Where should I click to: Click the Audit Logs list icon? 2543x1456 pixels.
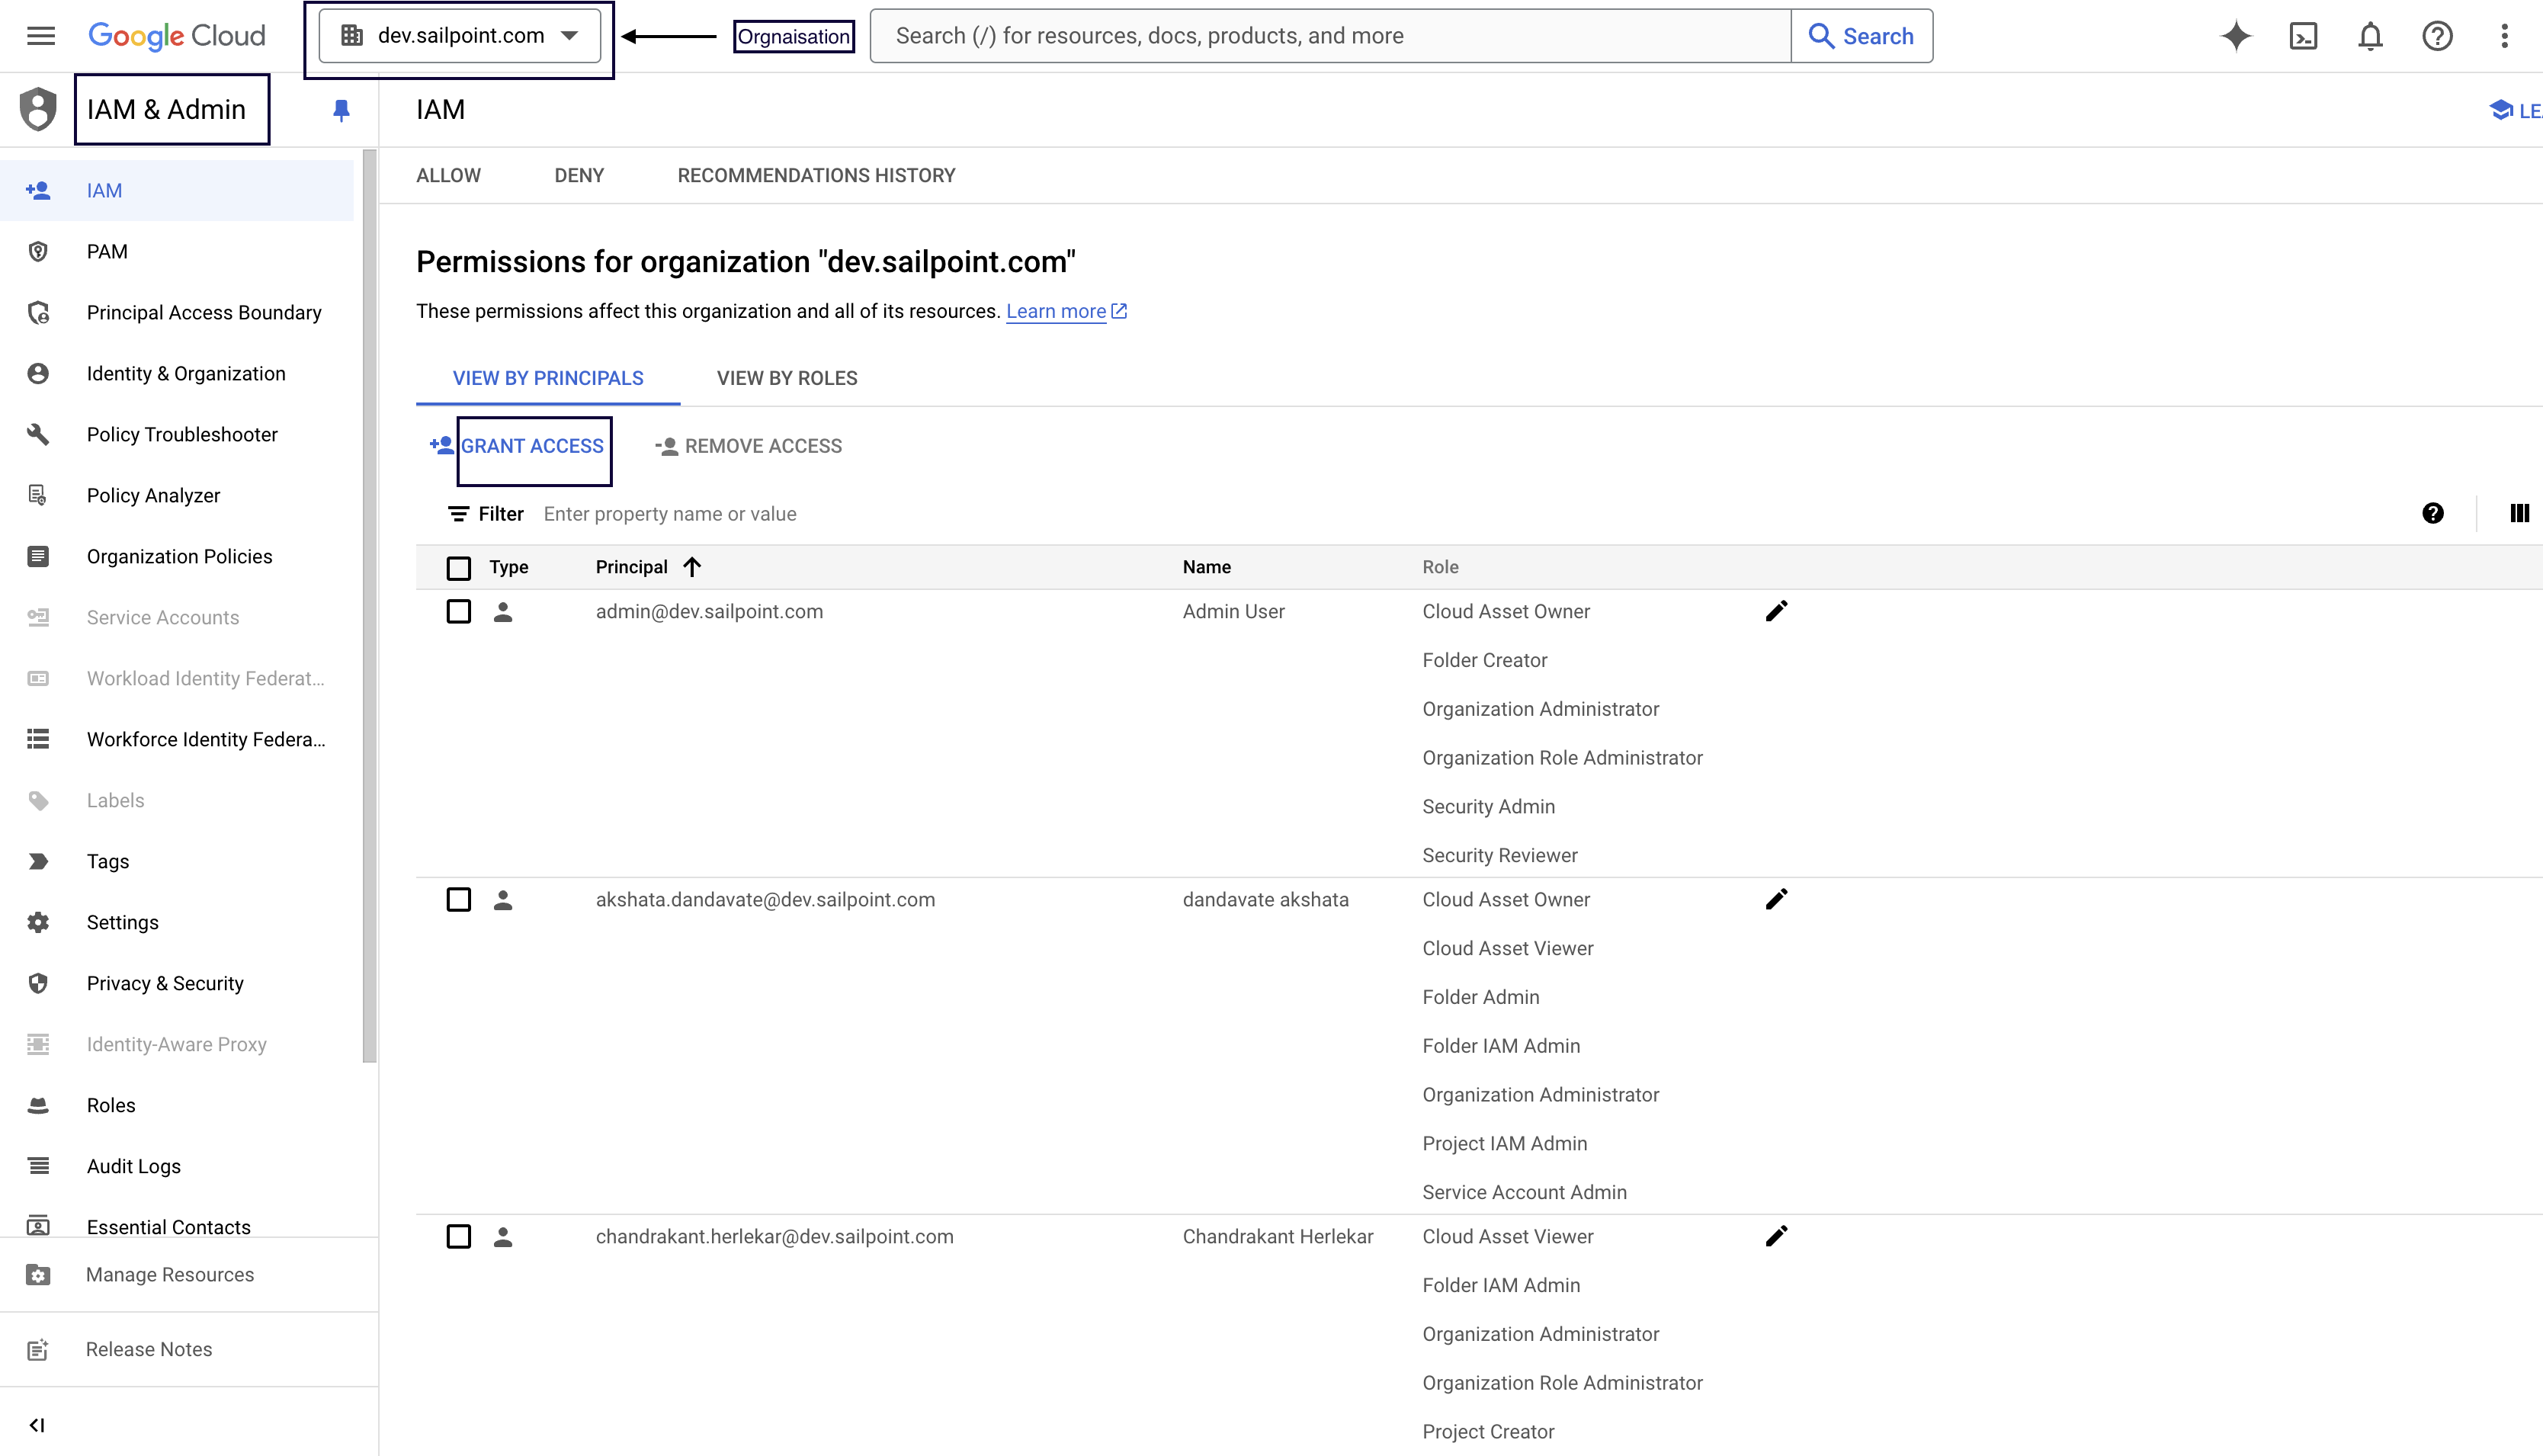(x=38, y=1166)
